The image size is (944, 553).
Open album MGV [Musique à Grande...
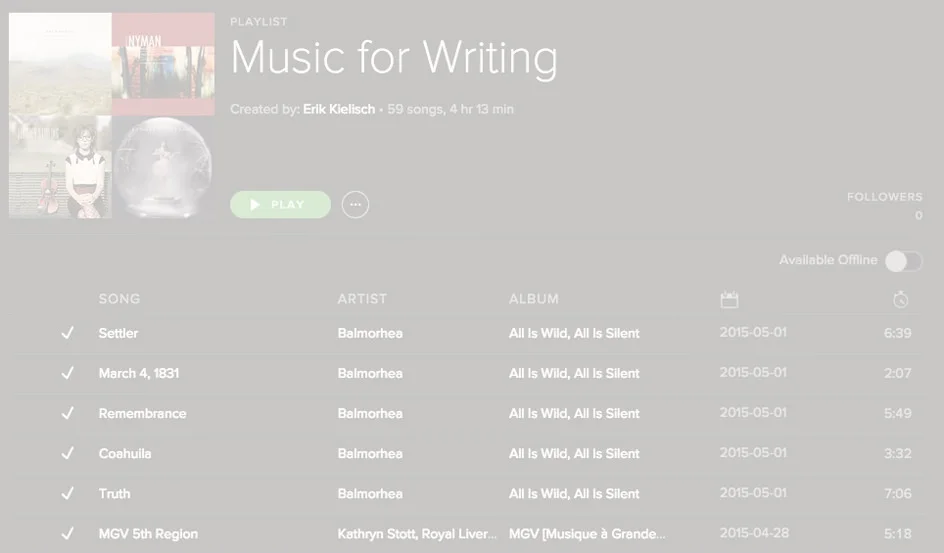click(587, 534)
